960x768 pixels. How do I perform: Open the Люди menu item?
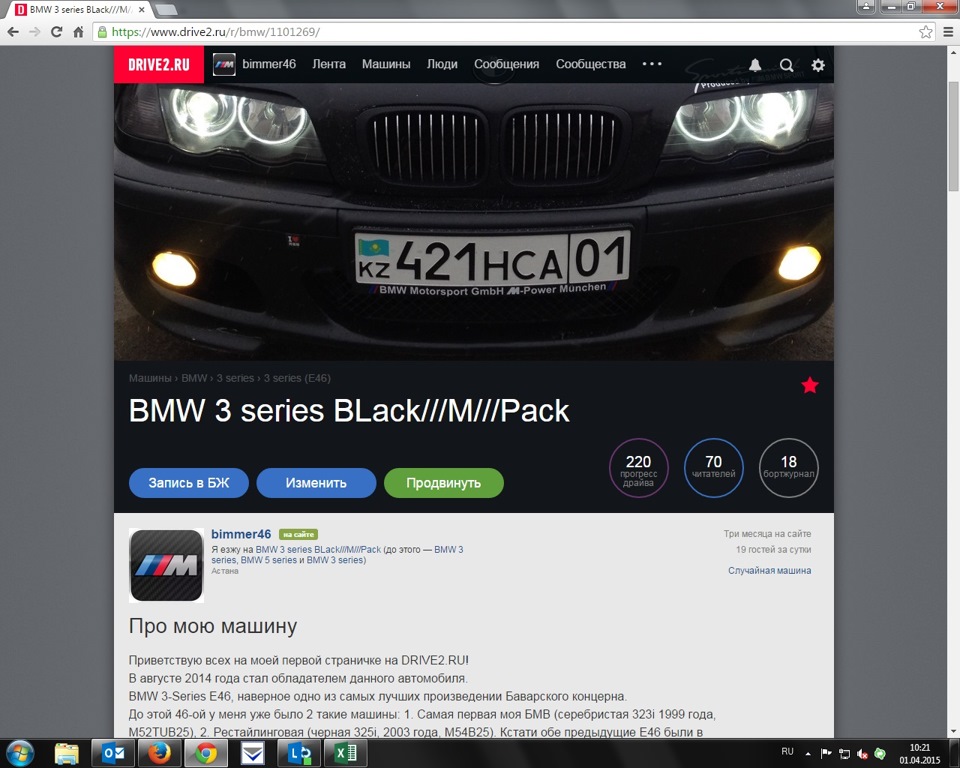(x=442, y=64)
